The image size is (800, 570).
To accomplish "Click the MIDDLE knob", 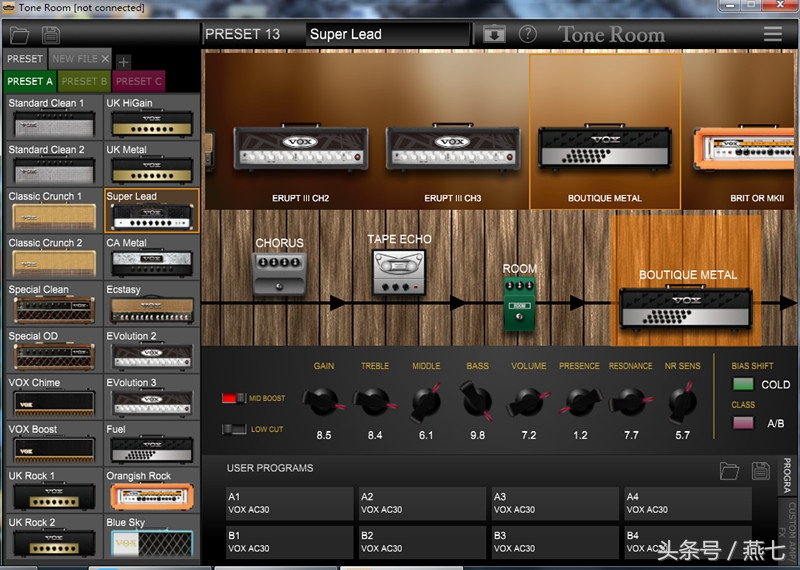I will 426,401.
